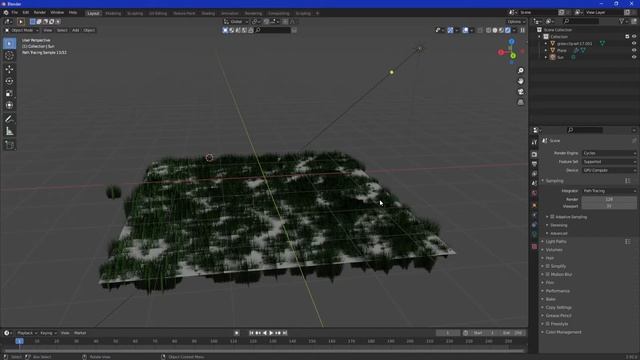Click the outliner search field
Screen dimensions: 640x360
click(581, 21)
